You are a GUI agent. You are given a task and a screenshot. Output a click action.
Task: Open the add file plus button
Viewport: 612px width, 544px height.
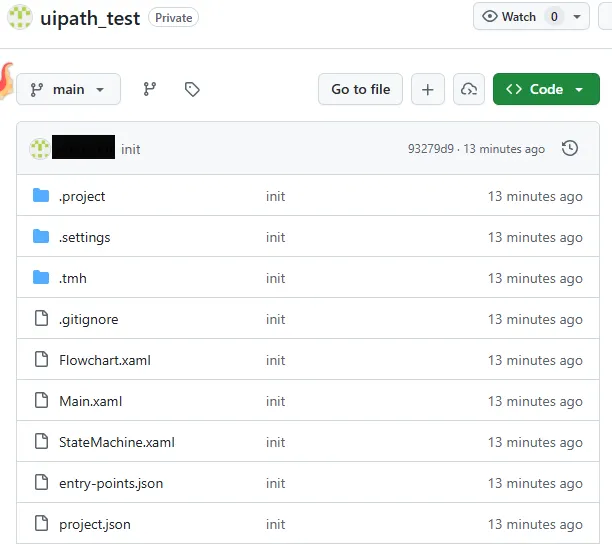pos(428,89)
